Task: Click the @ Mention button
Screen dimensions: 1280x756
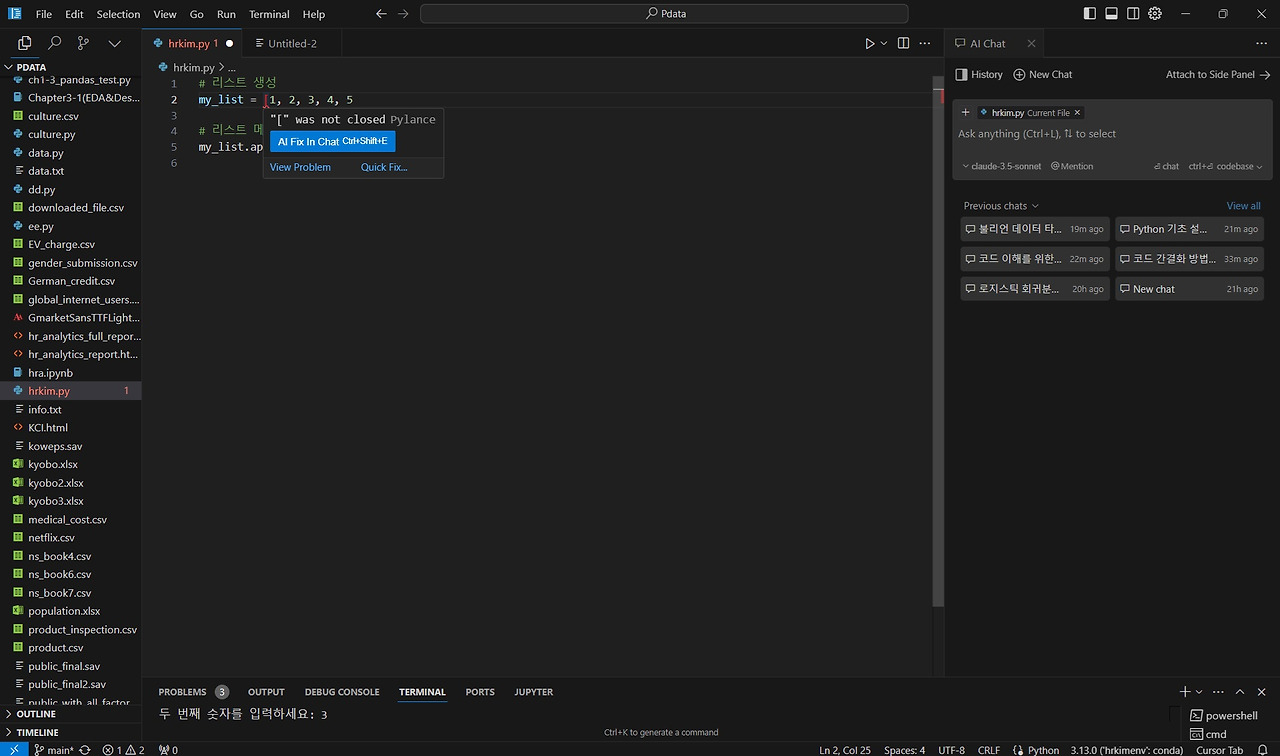Action: (1072, 166)
